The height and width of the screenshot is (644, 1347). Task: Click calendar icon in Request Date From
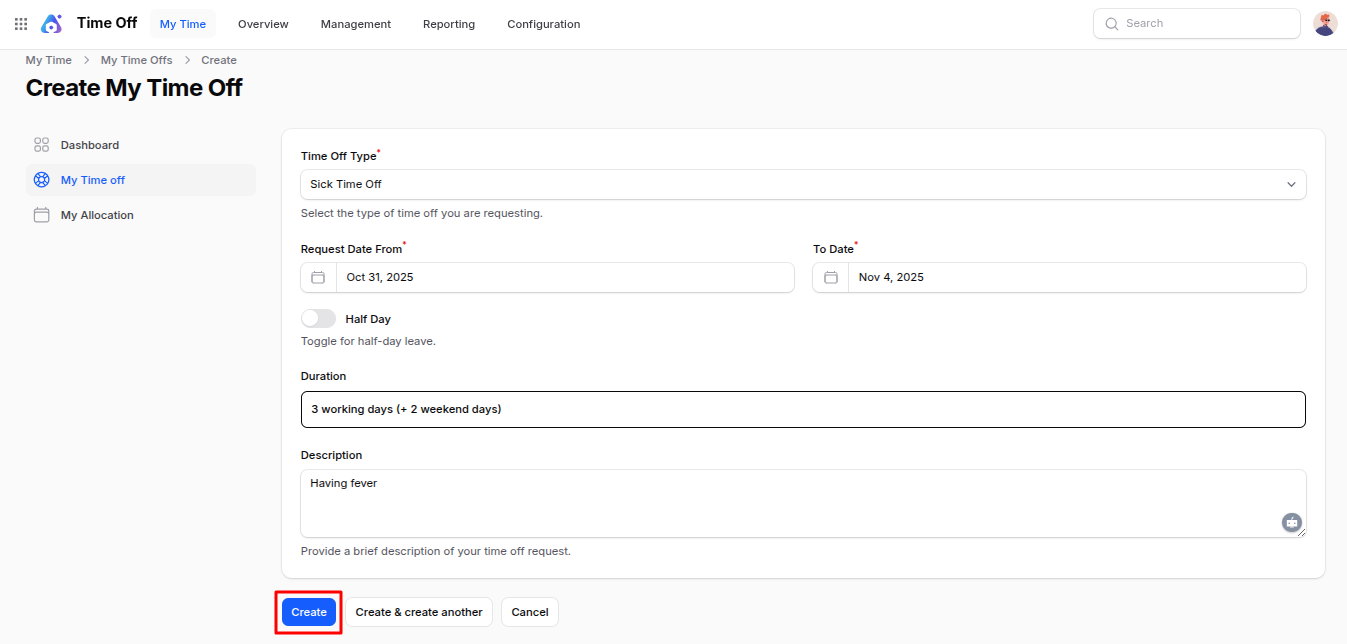pos(318,278)
